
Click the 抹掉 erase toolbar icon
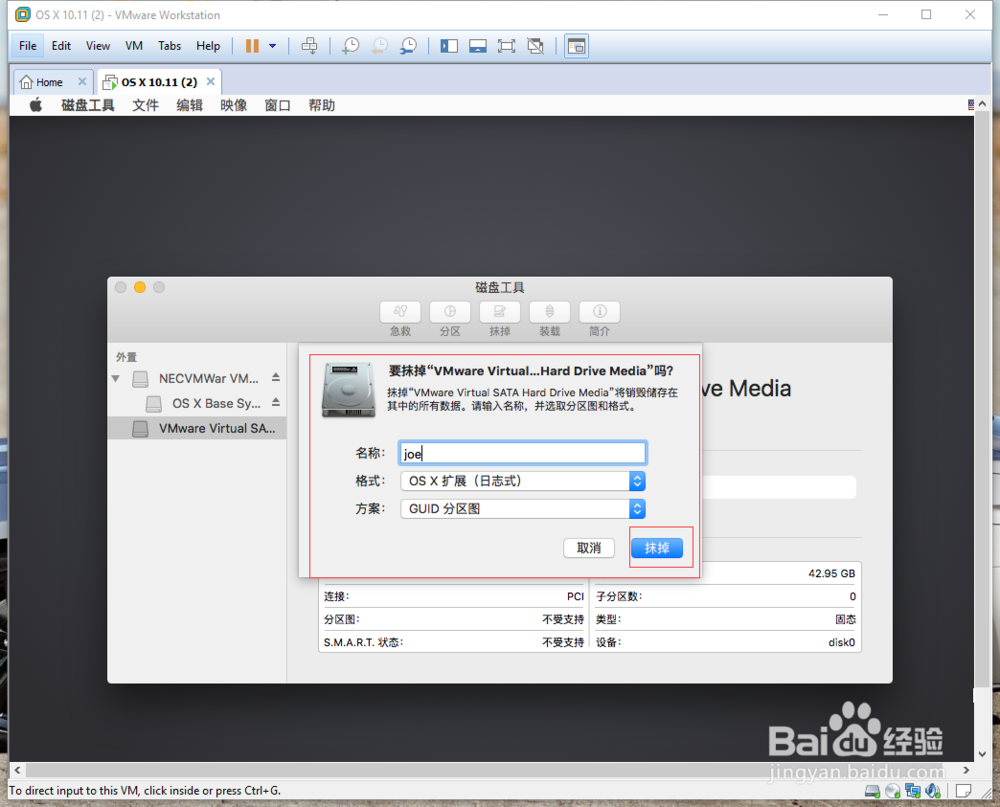tap(500, 312)
